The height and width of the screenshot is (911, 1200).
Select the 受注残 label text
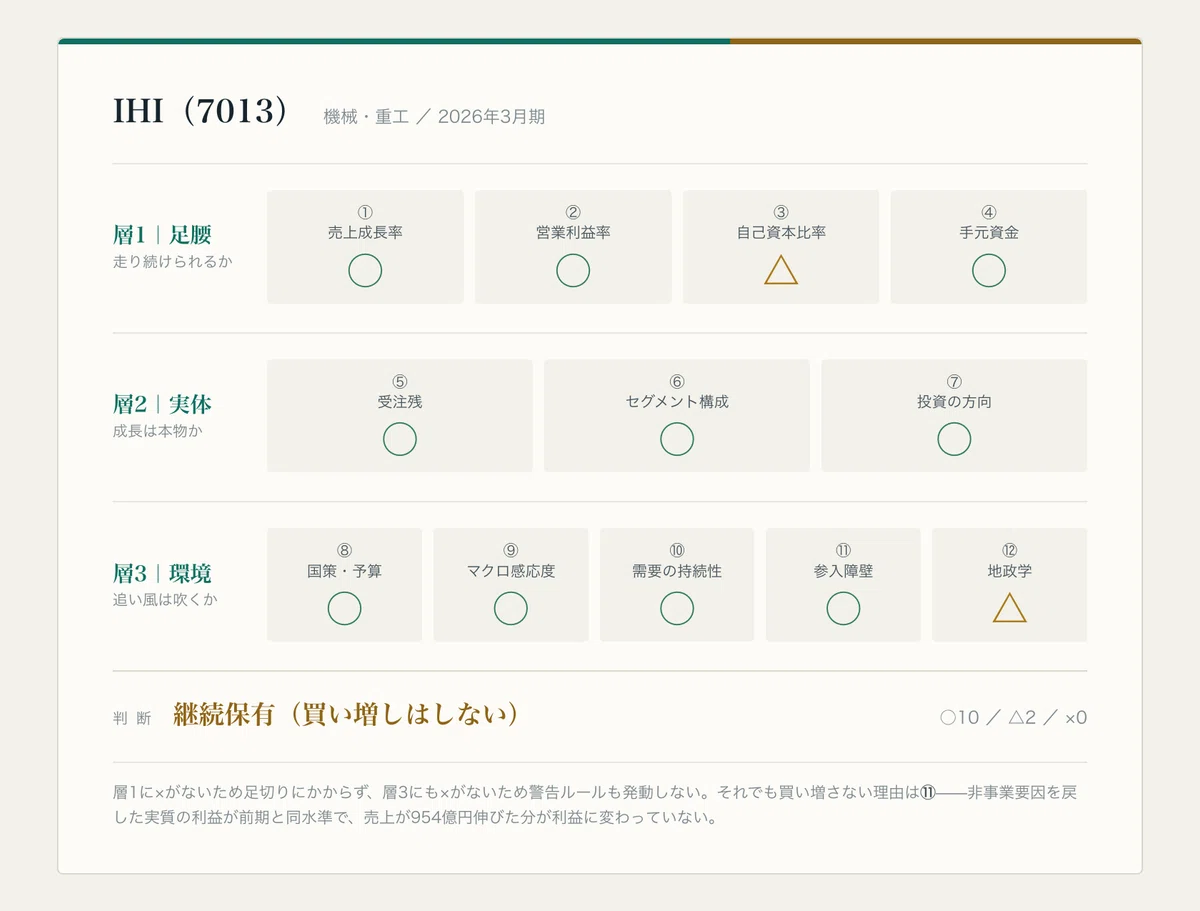pos(400,401)
